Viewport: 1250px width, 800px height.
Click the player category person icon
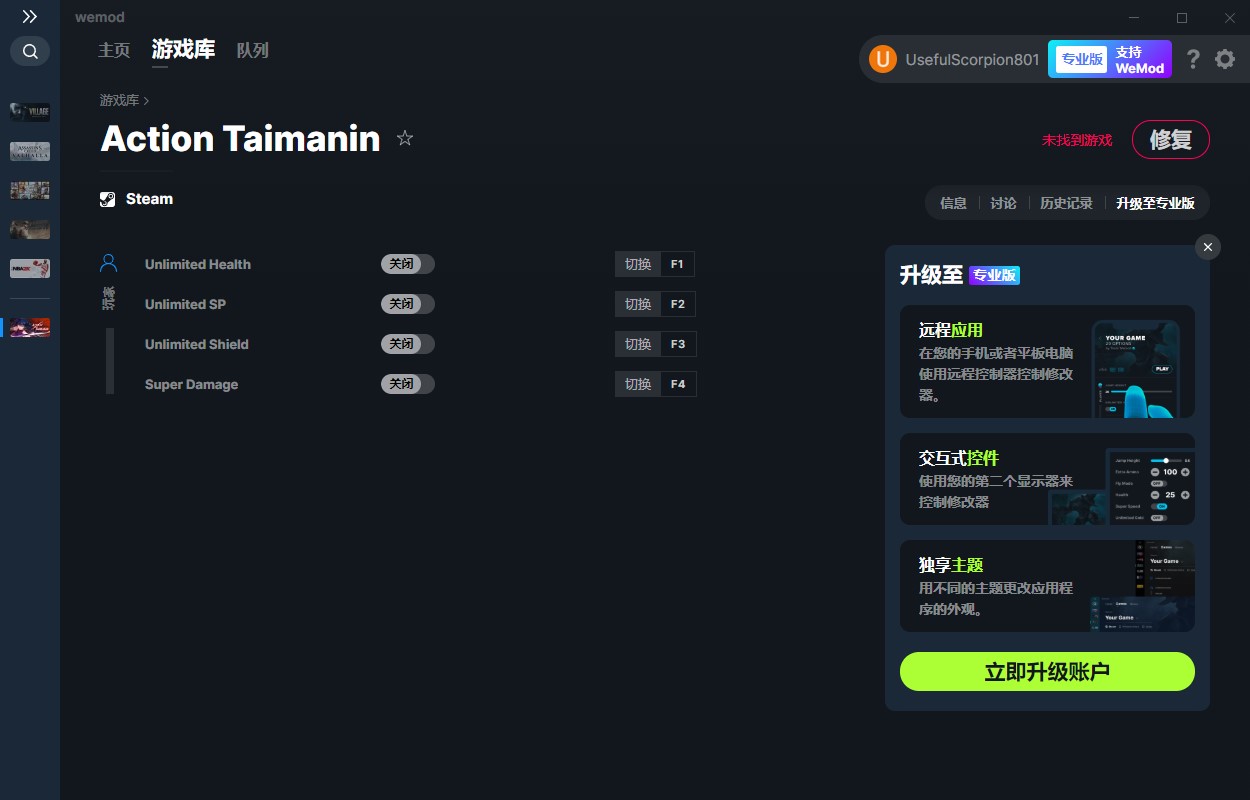(x=109, y=264)
